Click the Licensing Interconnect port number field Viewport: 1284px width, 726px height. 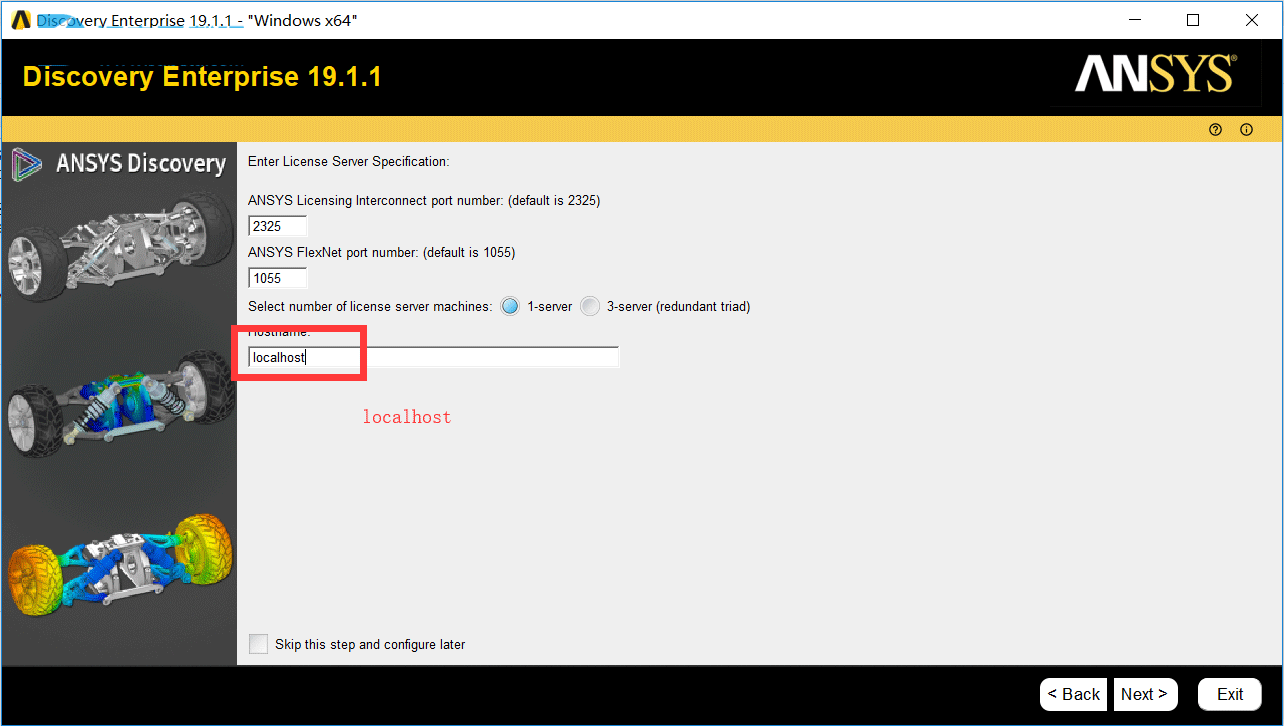(x=278, y=226)
